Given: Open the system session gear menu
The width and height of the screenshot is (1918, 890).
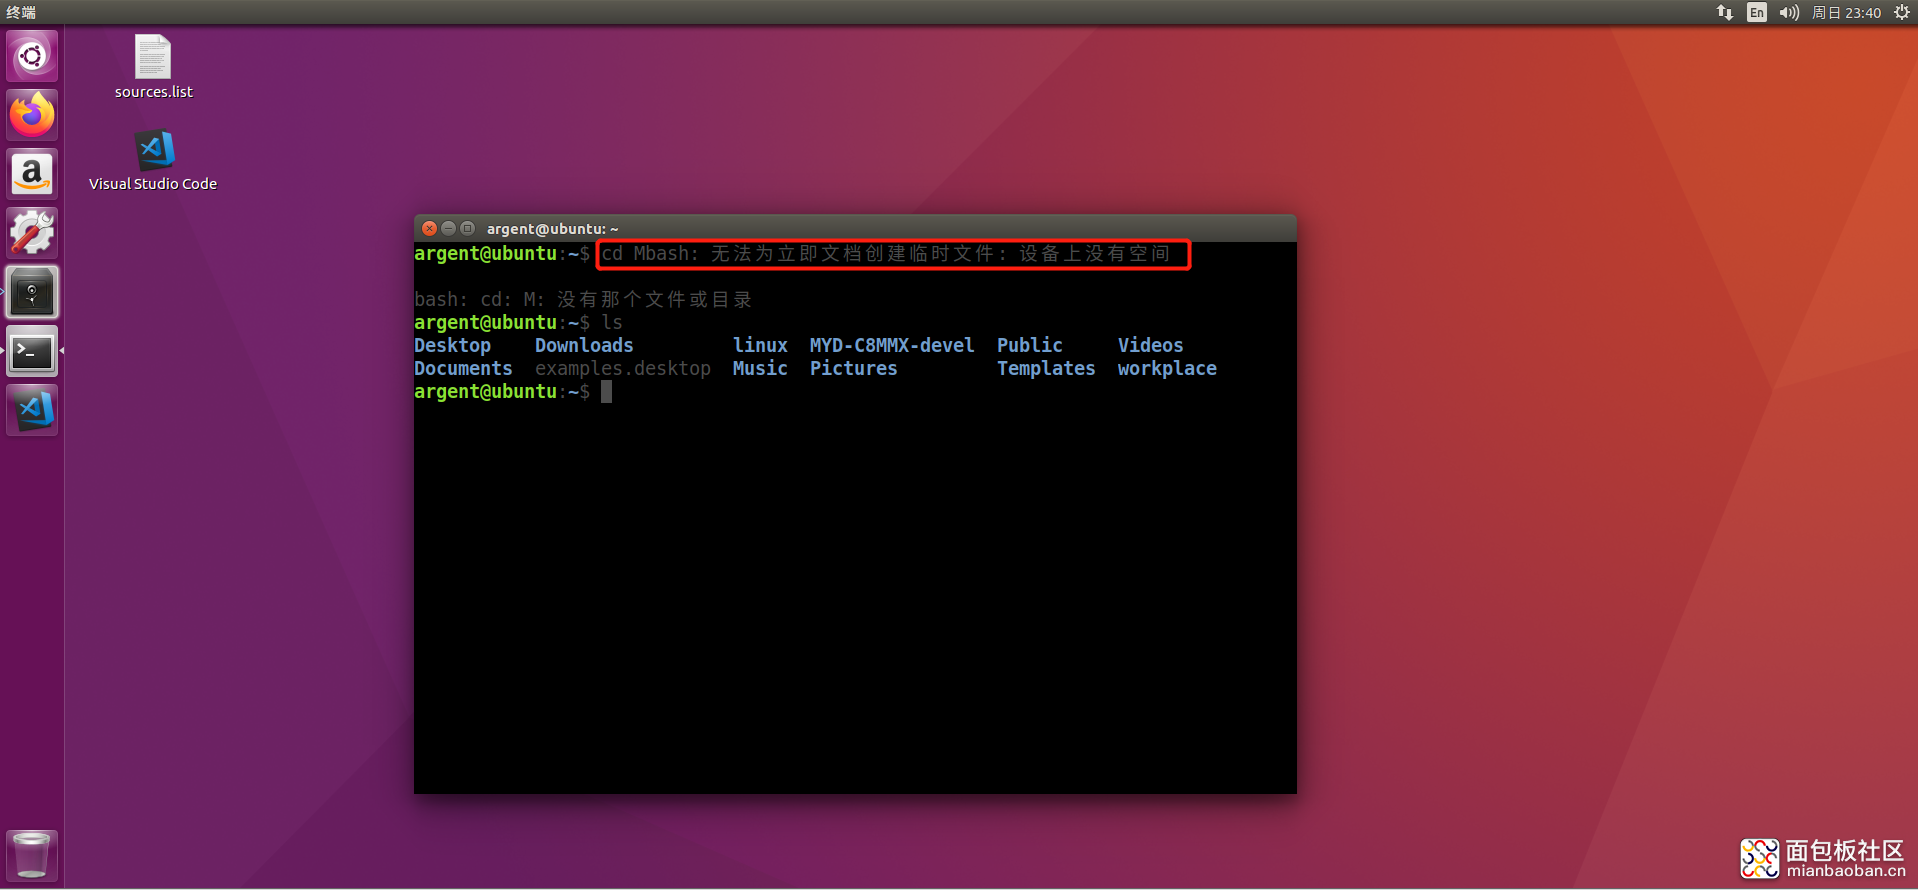Looking at the screenshot, I should [1902, 12].
